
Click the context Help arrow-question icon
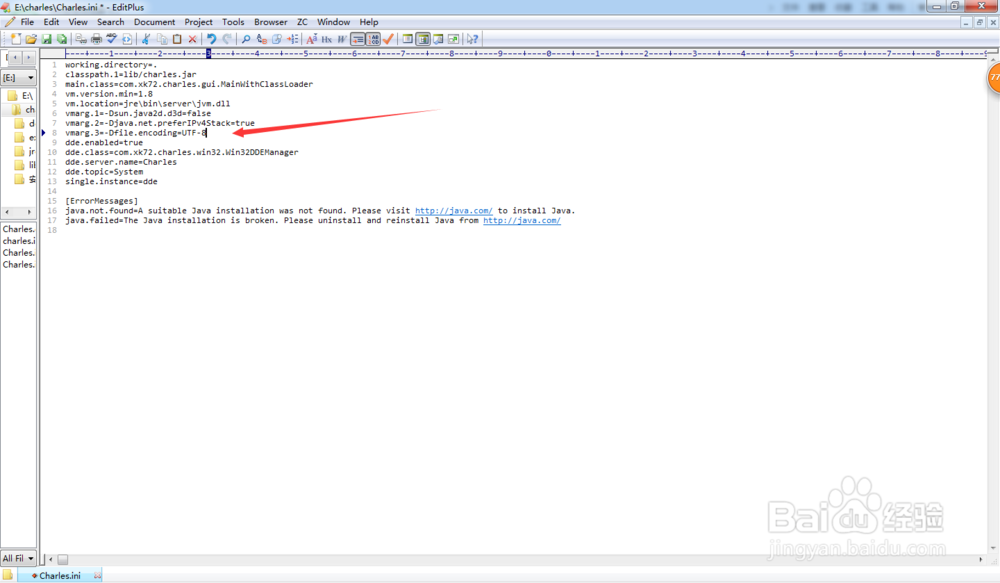473,39
